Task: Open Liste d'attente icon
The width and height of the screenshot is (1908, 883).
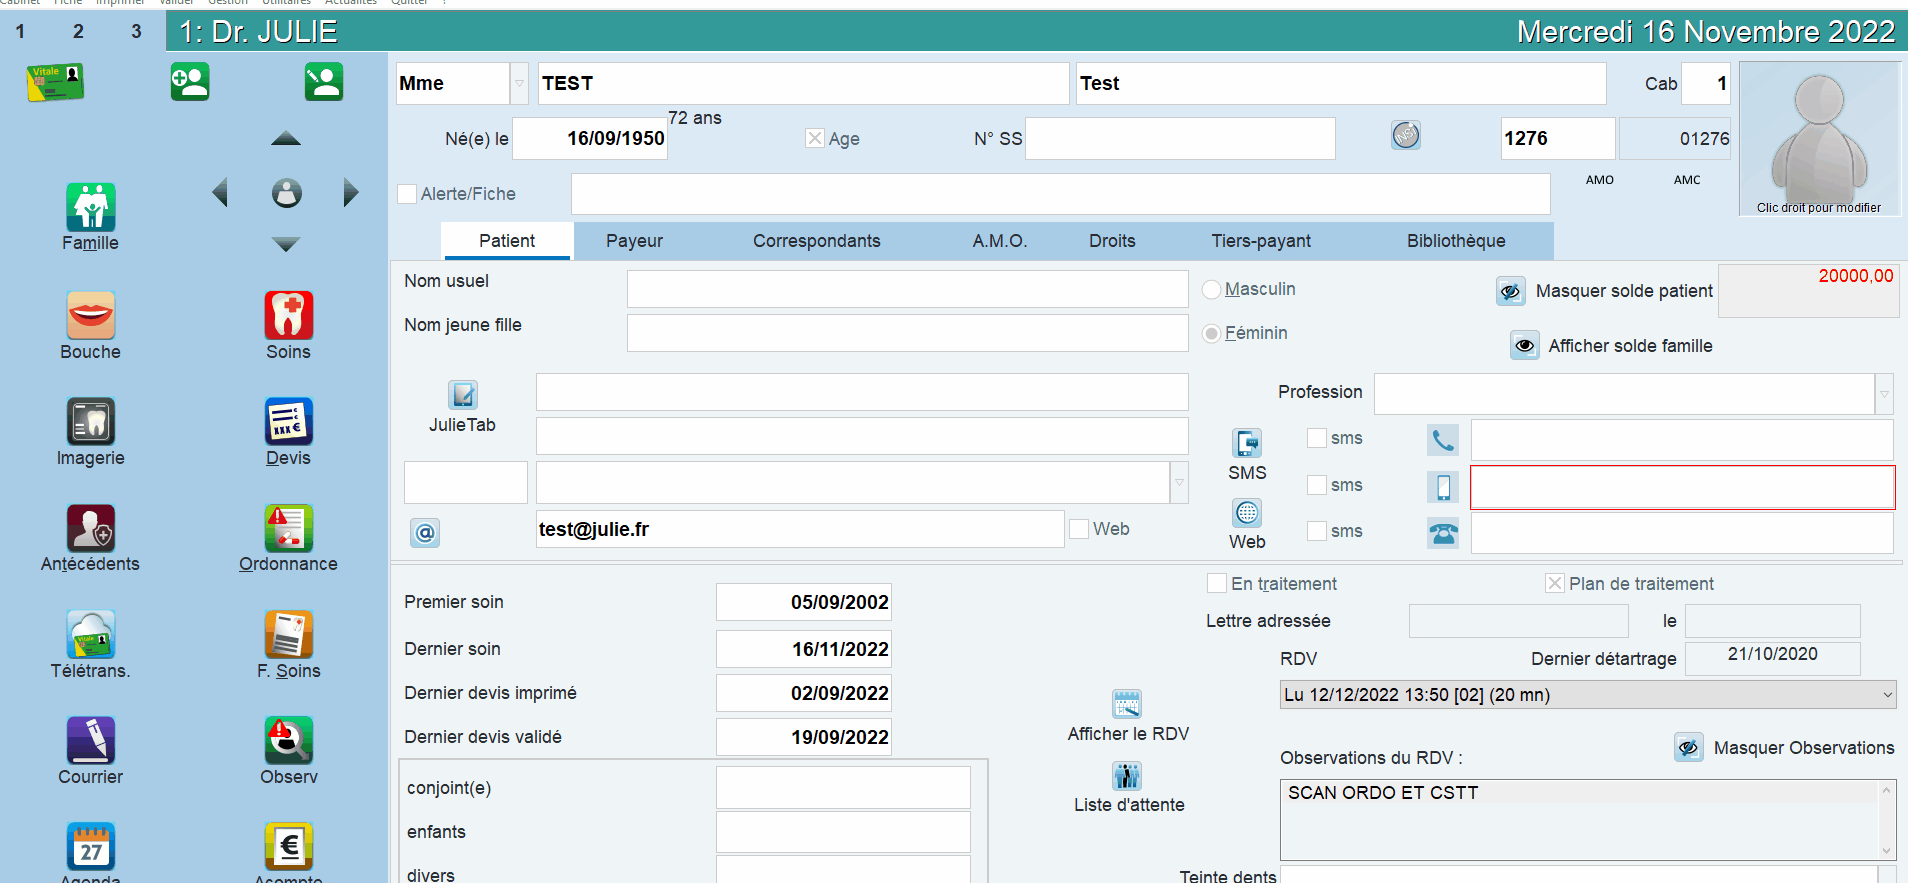Action: click(1127, 776)
